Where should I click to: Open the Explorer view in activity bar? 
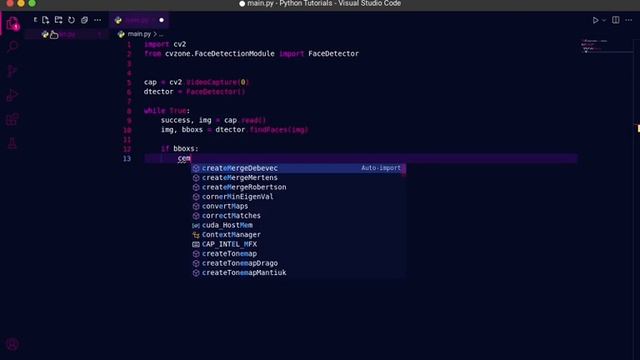(x=13, y=23)
